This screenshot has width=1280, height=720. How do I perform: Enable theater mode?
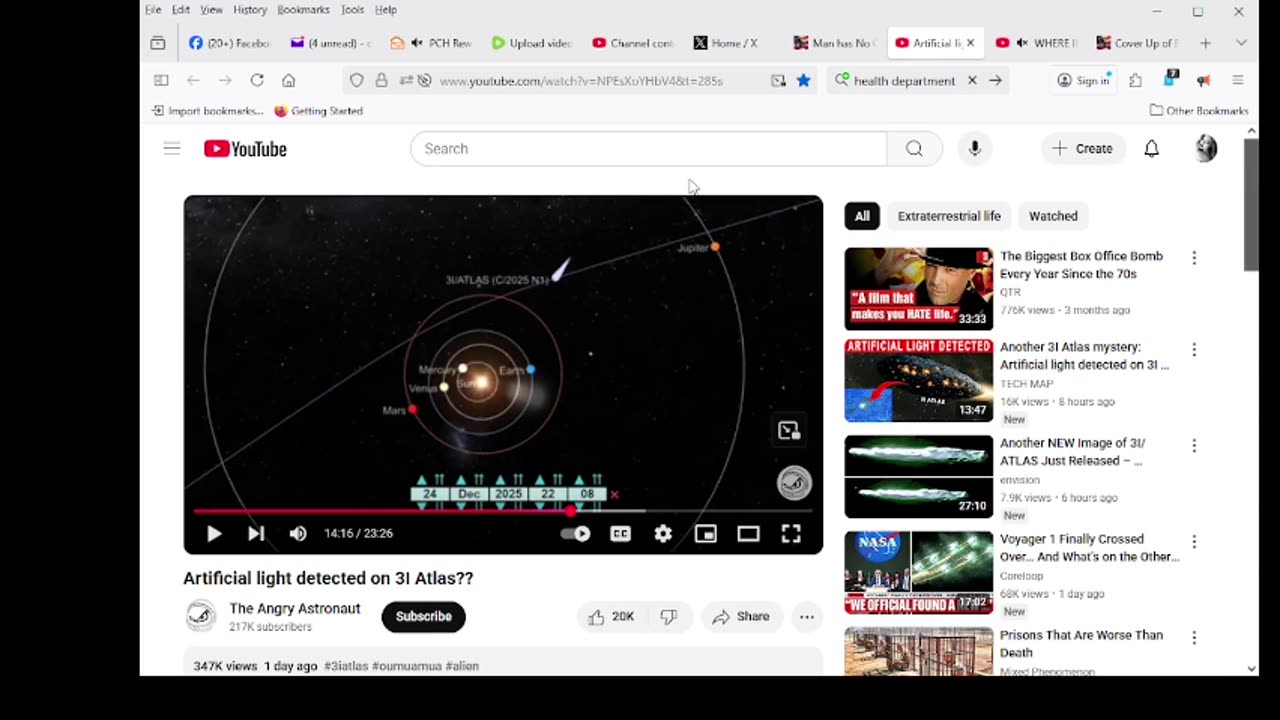pyautogui.click(x=748, y=534)
